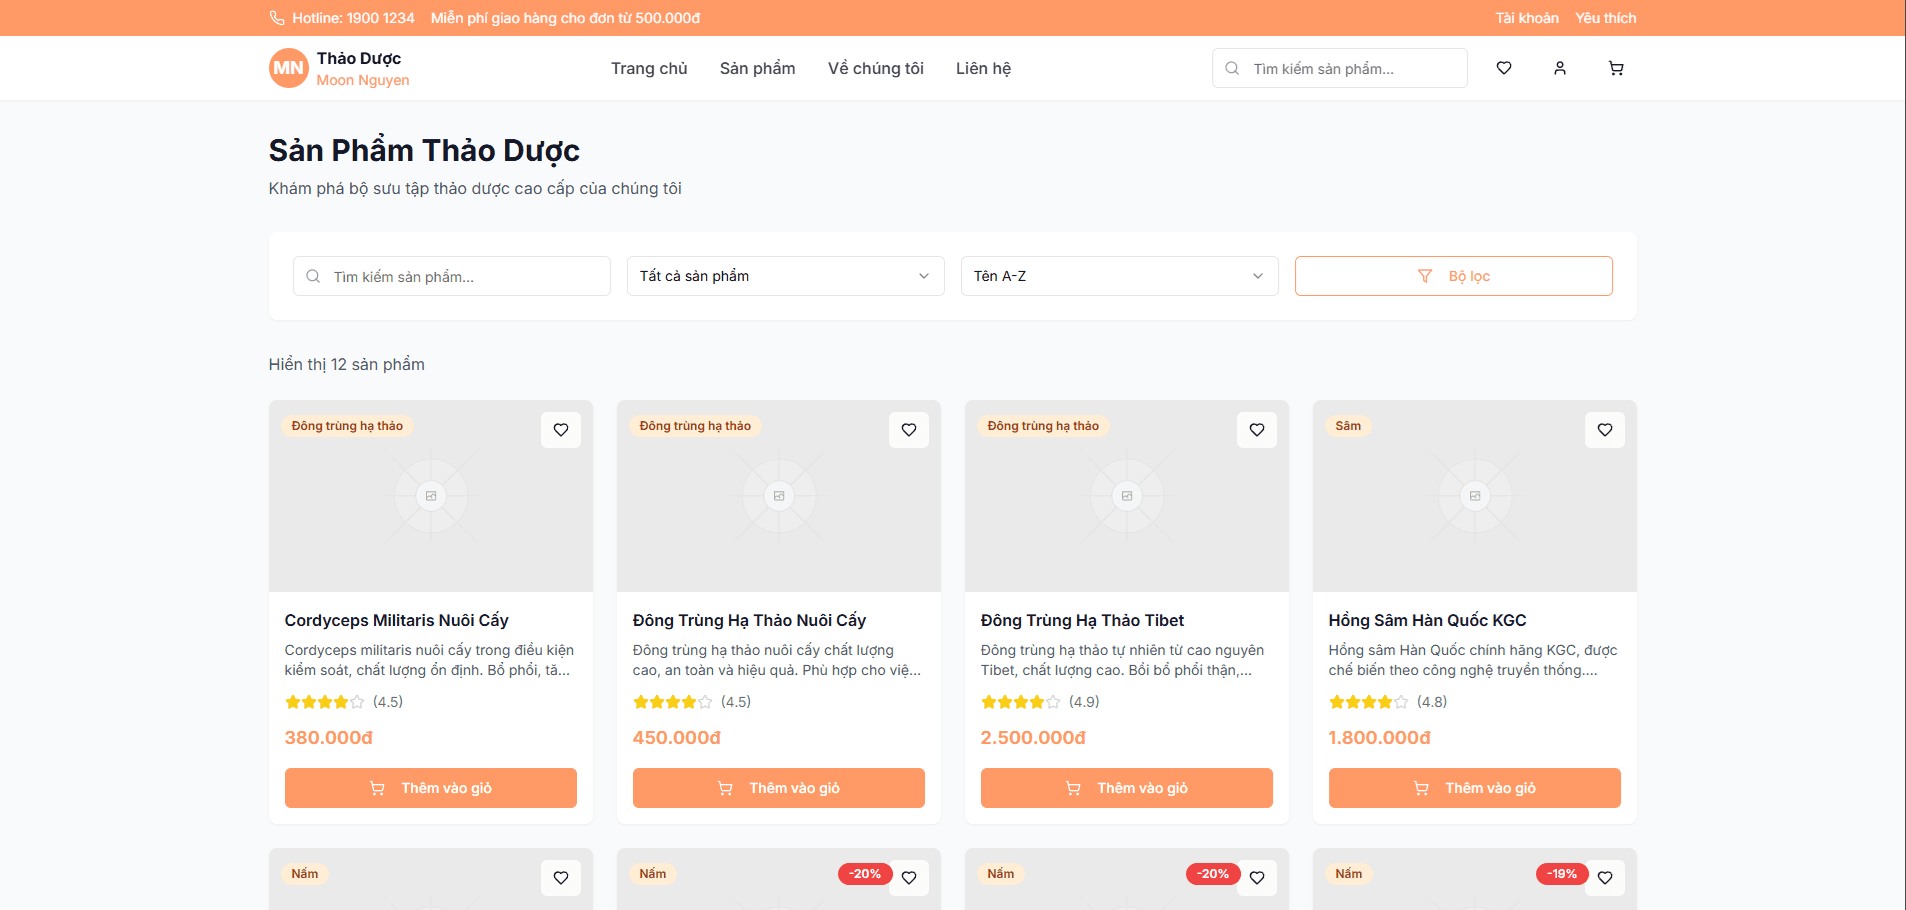1906x910 pixels.
Task: Click the 450.000đ price
Action: pos(677,738)
